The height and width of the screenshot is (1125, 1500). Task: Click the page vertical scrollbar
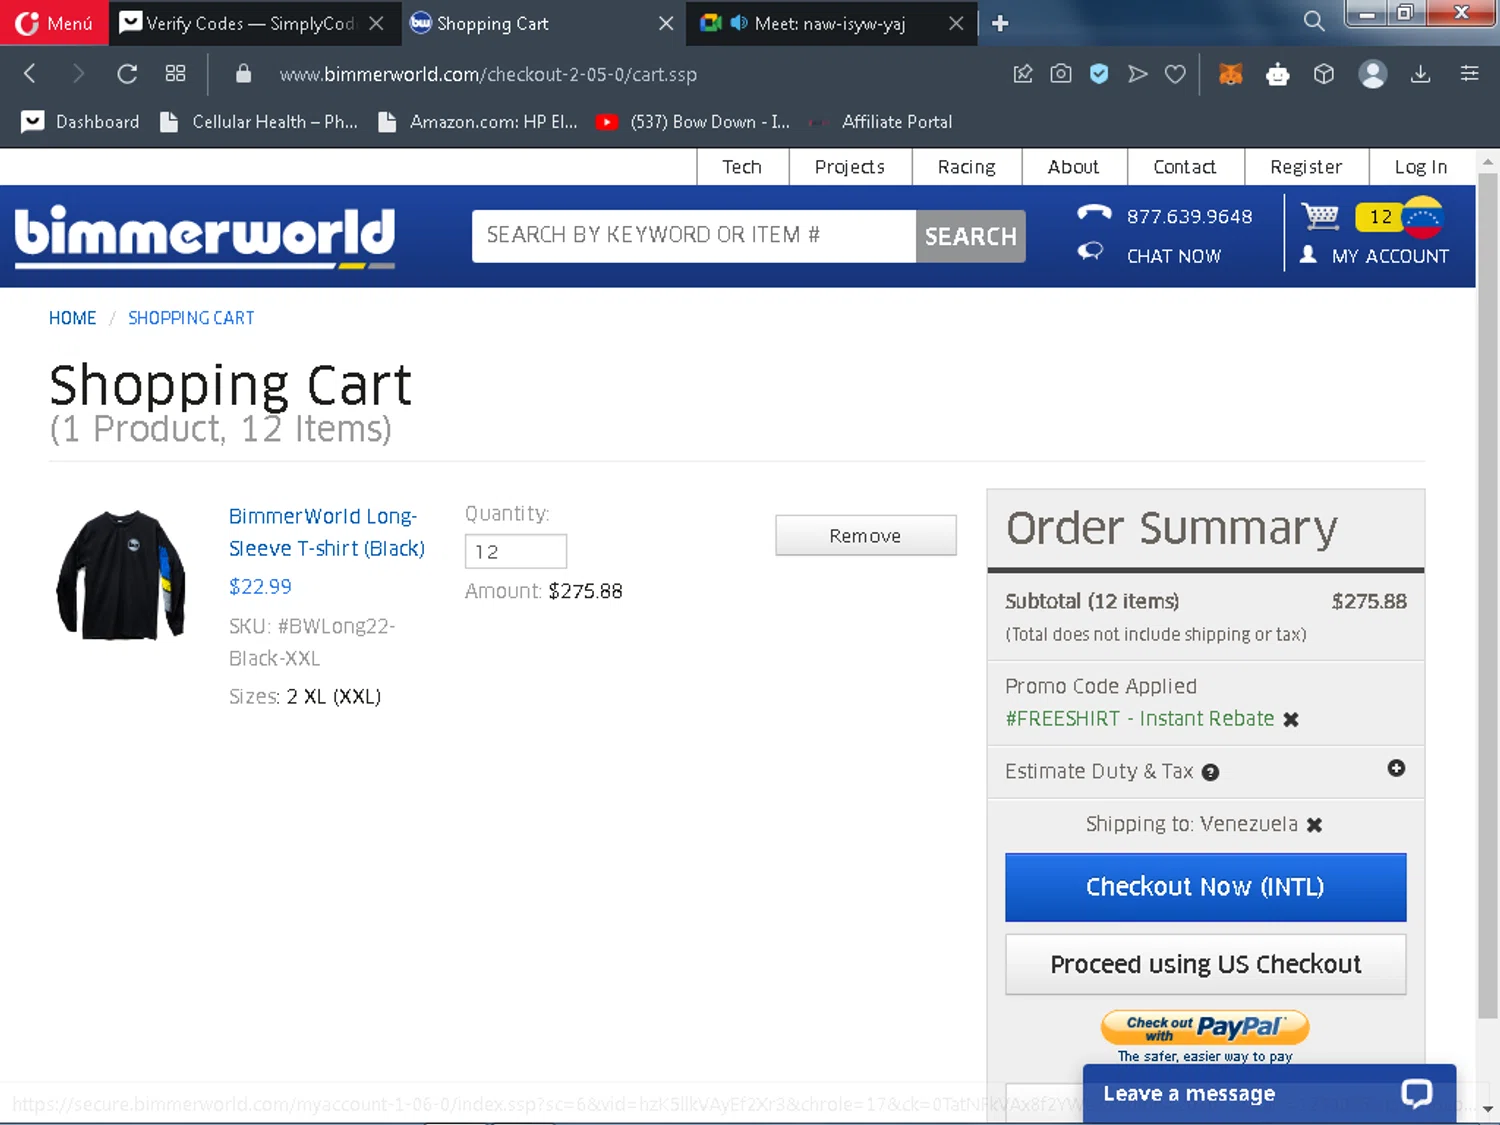coord(1488,595)
